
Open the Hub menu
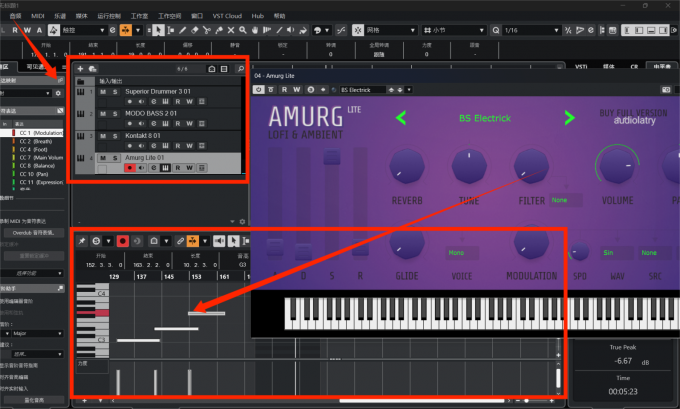[258, 16]
